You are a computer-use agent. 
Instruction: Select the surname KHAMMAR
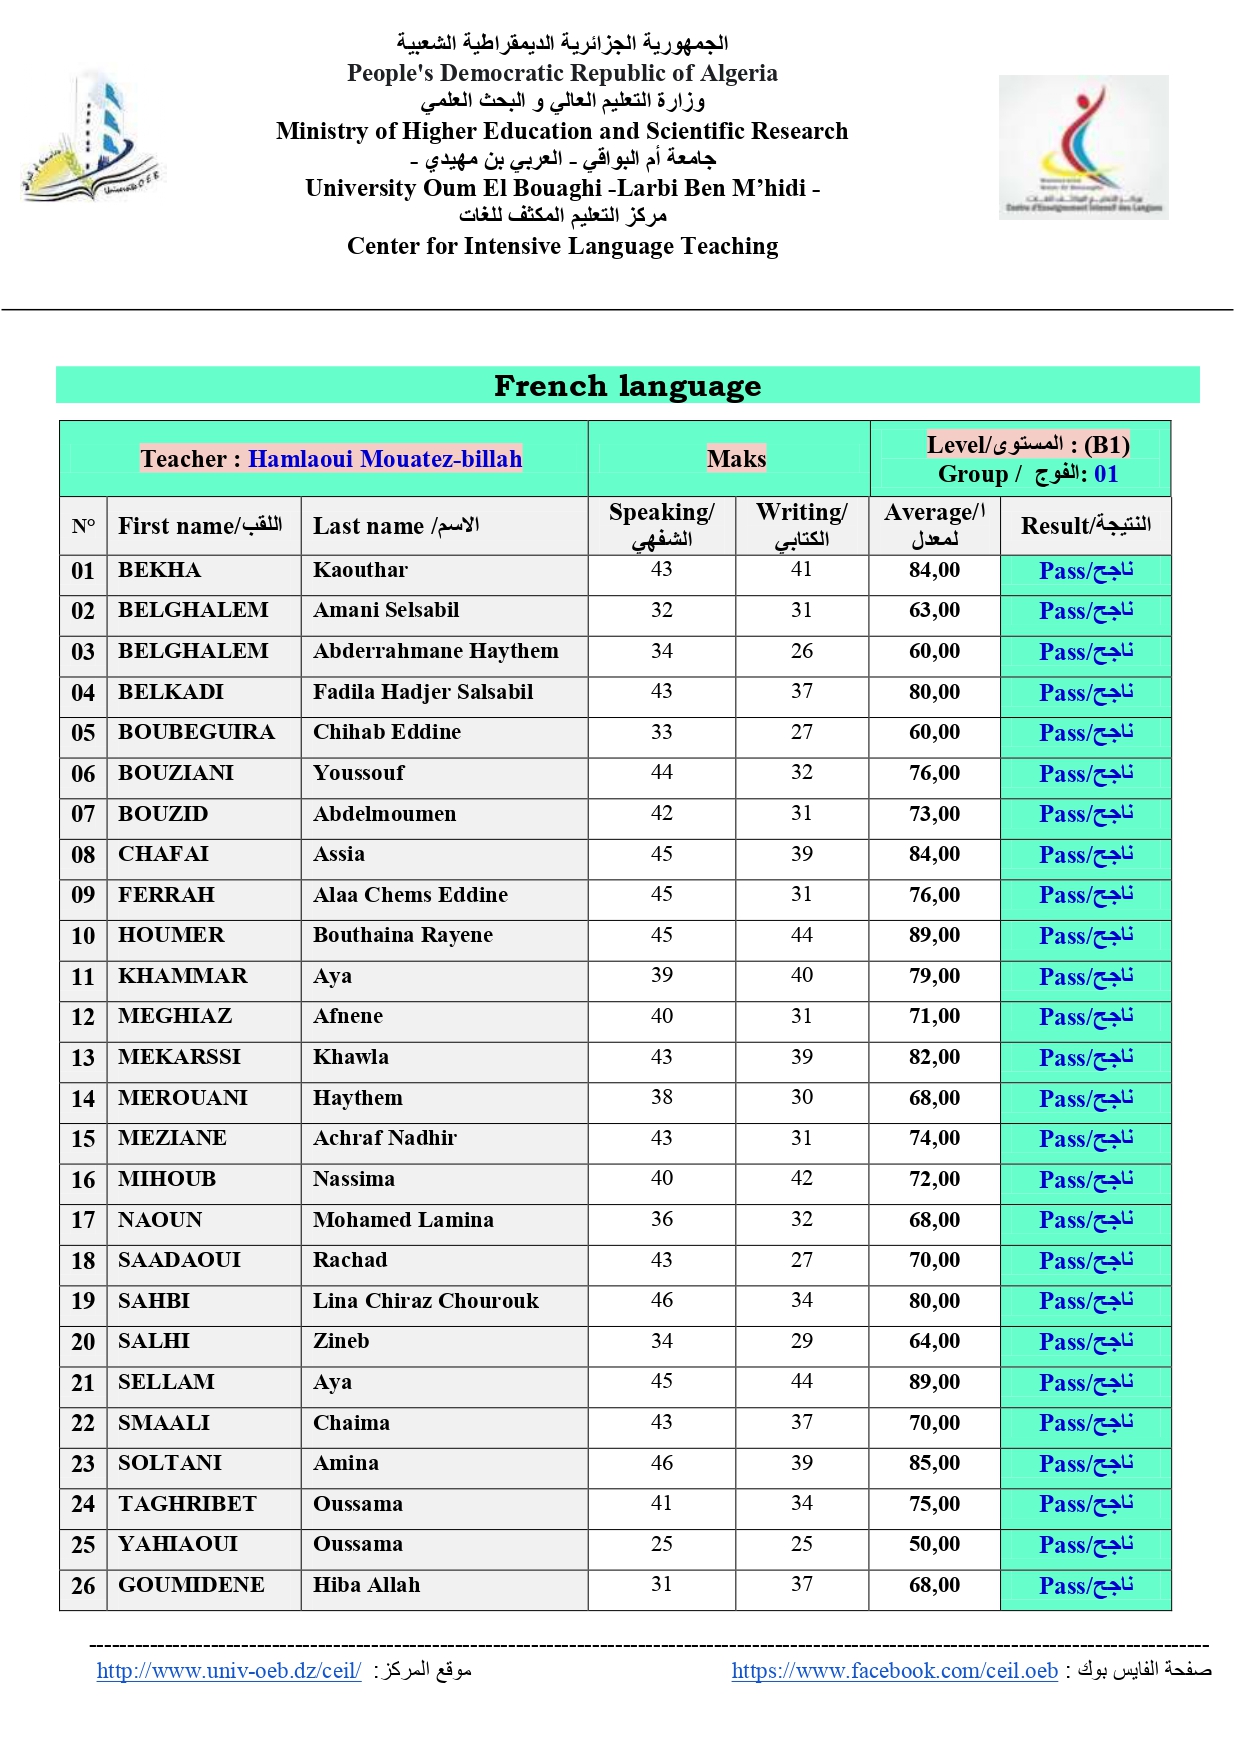click(182, 976)
